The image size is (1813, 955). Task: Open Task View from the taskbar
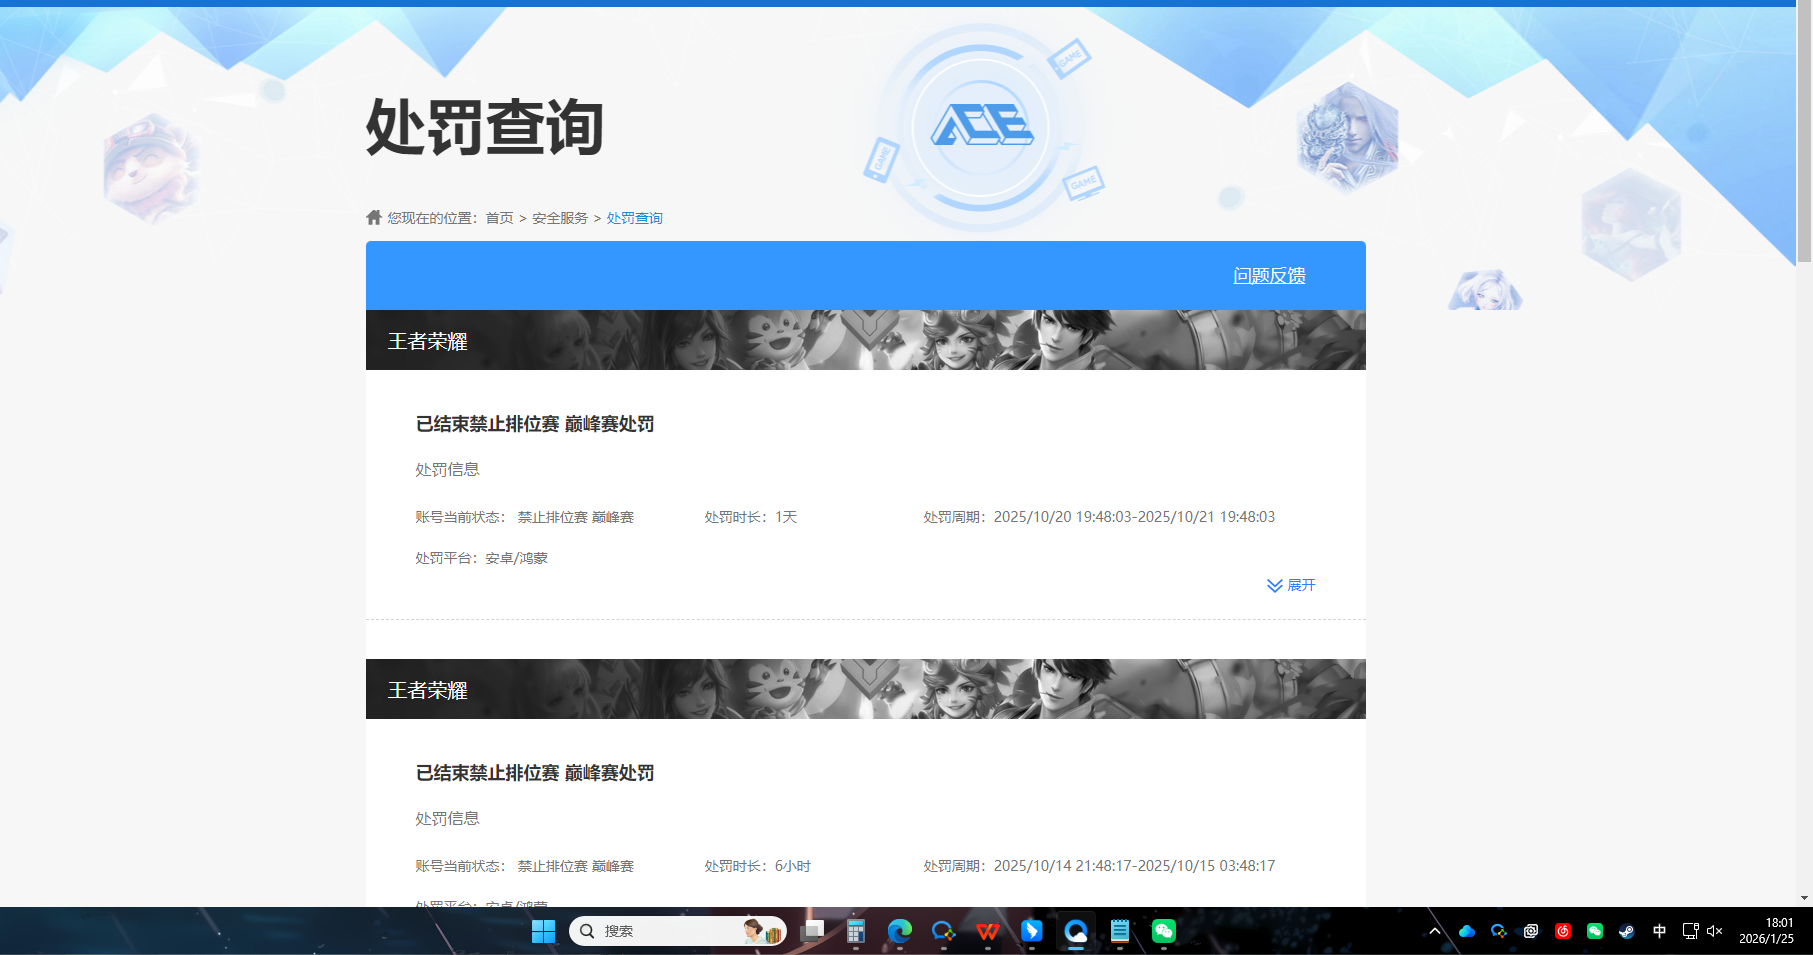[810, 930]
